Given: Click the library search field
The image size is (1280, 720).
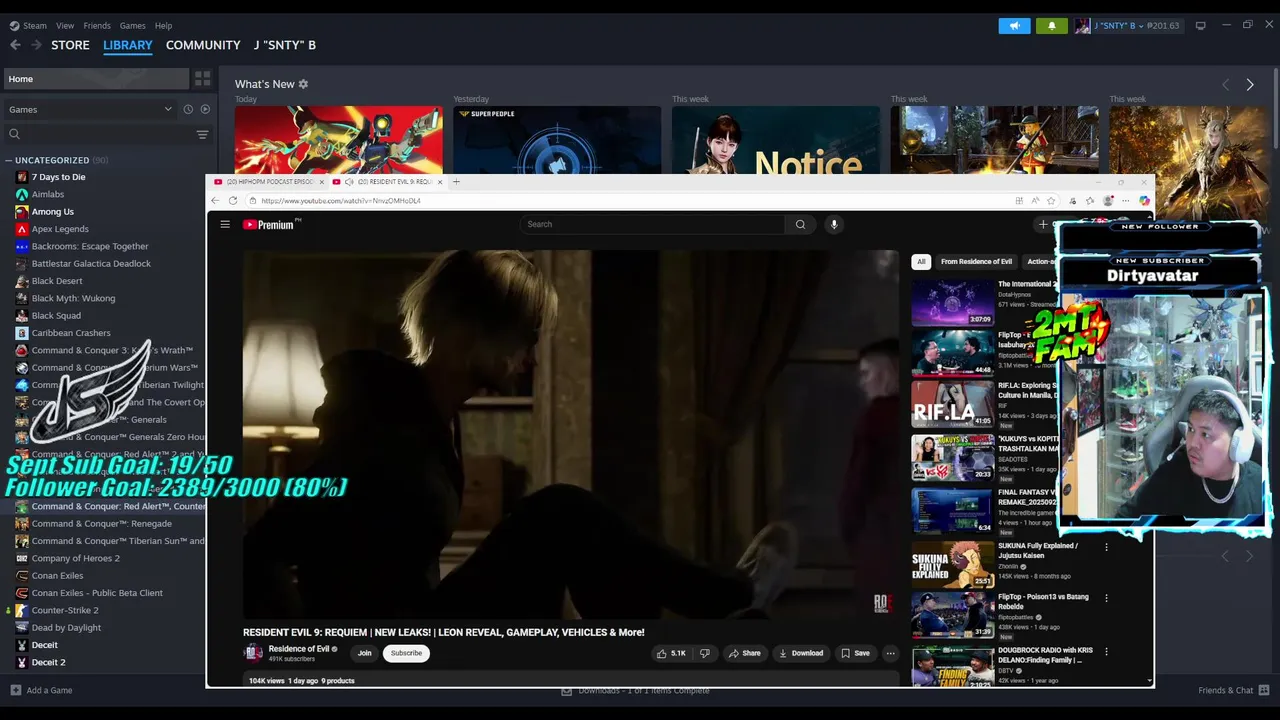Looking at the screenshot, I should (x=100, y=134).
